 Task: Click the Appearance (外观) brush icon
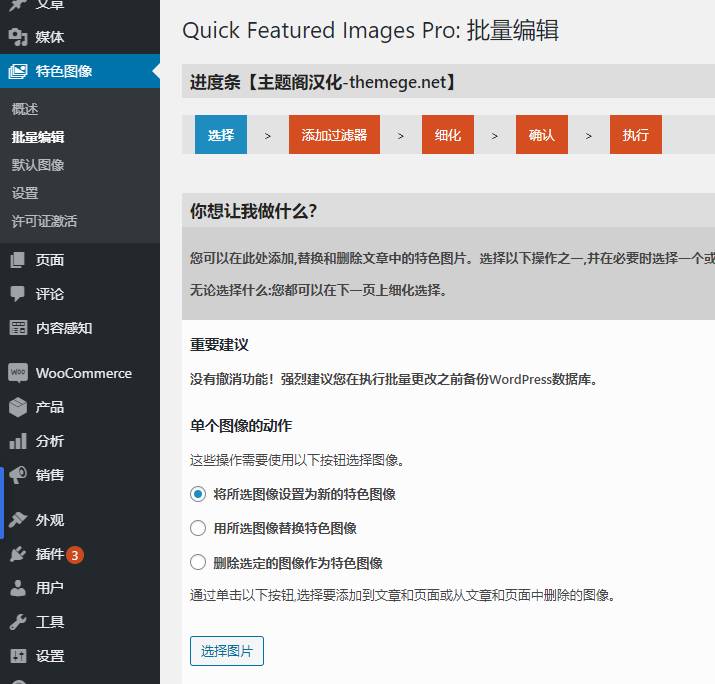click(x=18, y=519)
